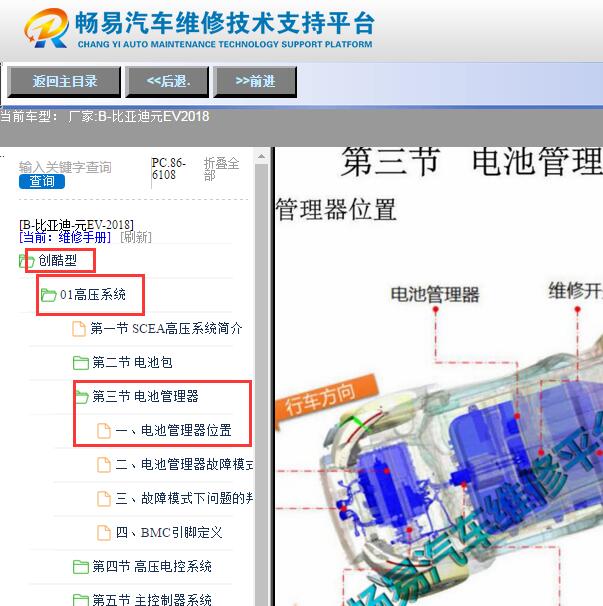Expand the 第四节 高压电控系统 folder

click(x=152, y=567)
